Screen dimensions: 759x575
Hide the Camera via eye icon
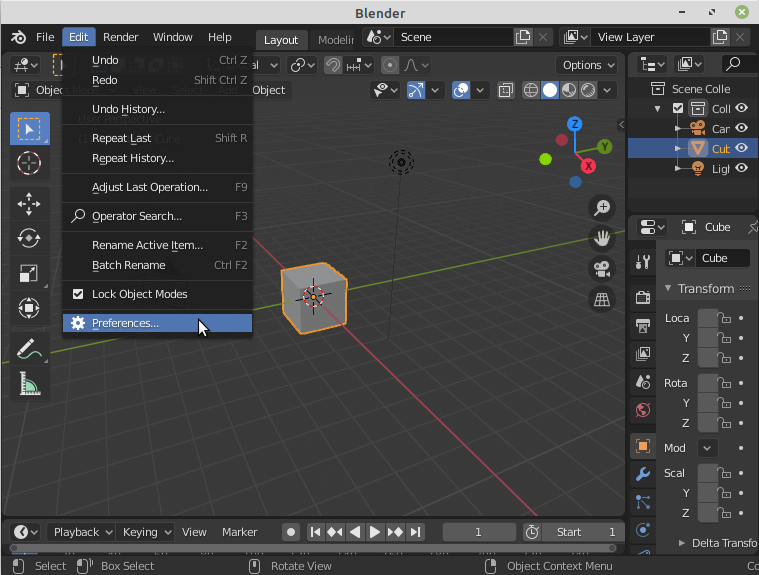pyautogui.click(x=742, y=128)
